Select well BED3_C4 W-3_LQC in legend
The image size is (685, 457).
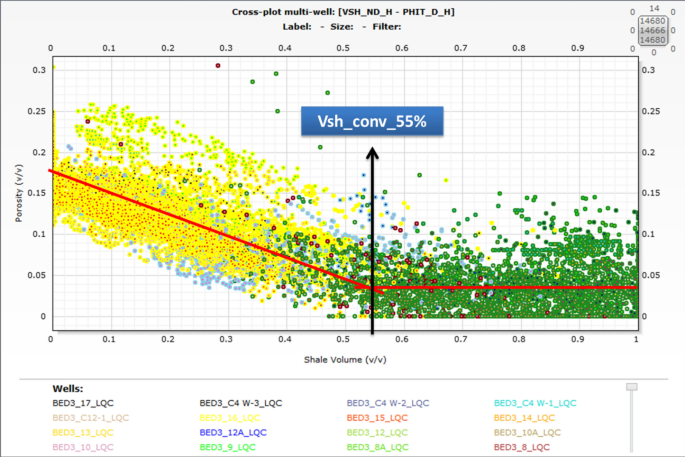click(x=241, y=403)
